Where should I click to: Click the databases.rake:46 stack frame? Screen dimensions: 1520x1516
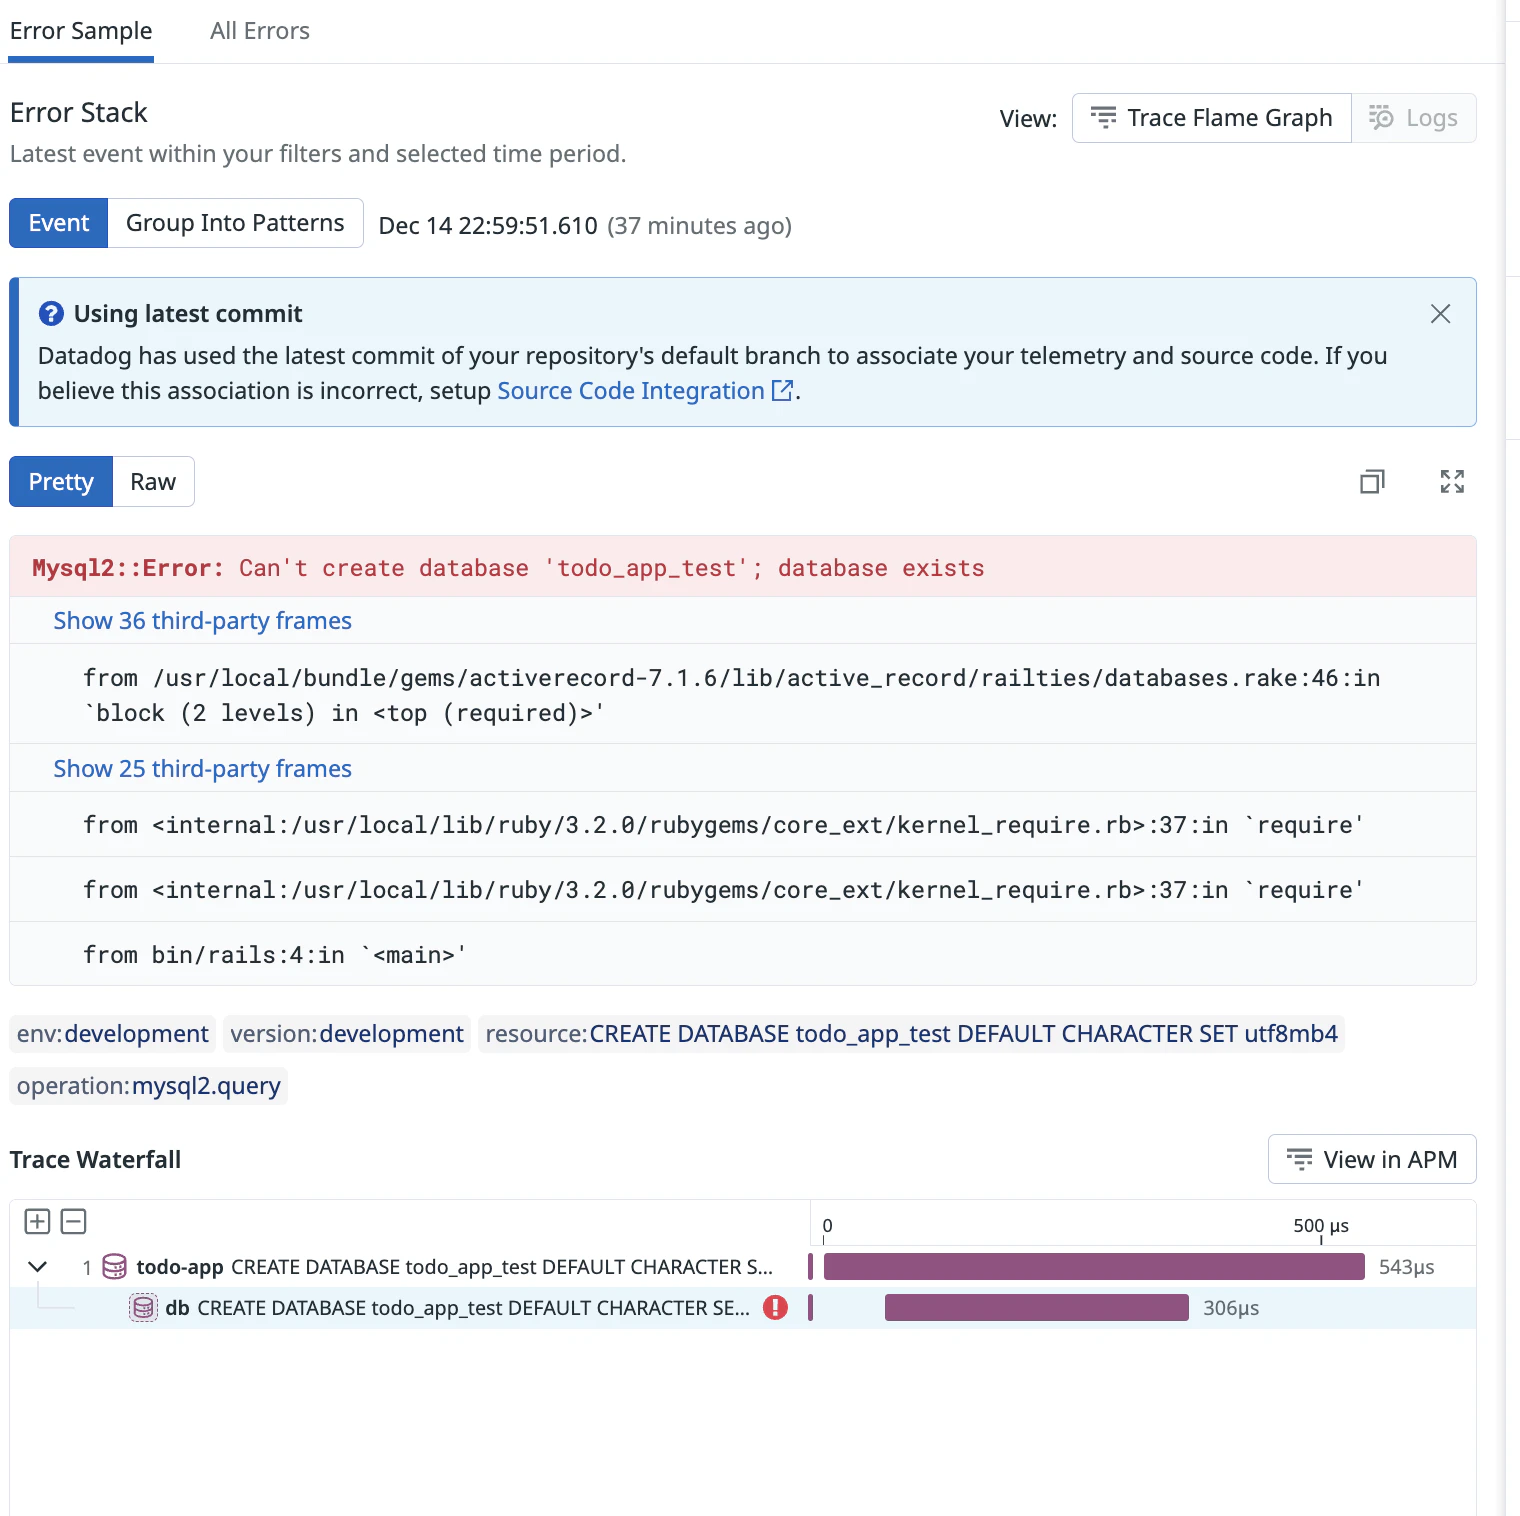coord(743,695)
